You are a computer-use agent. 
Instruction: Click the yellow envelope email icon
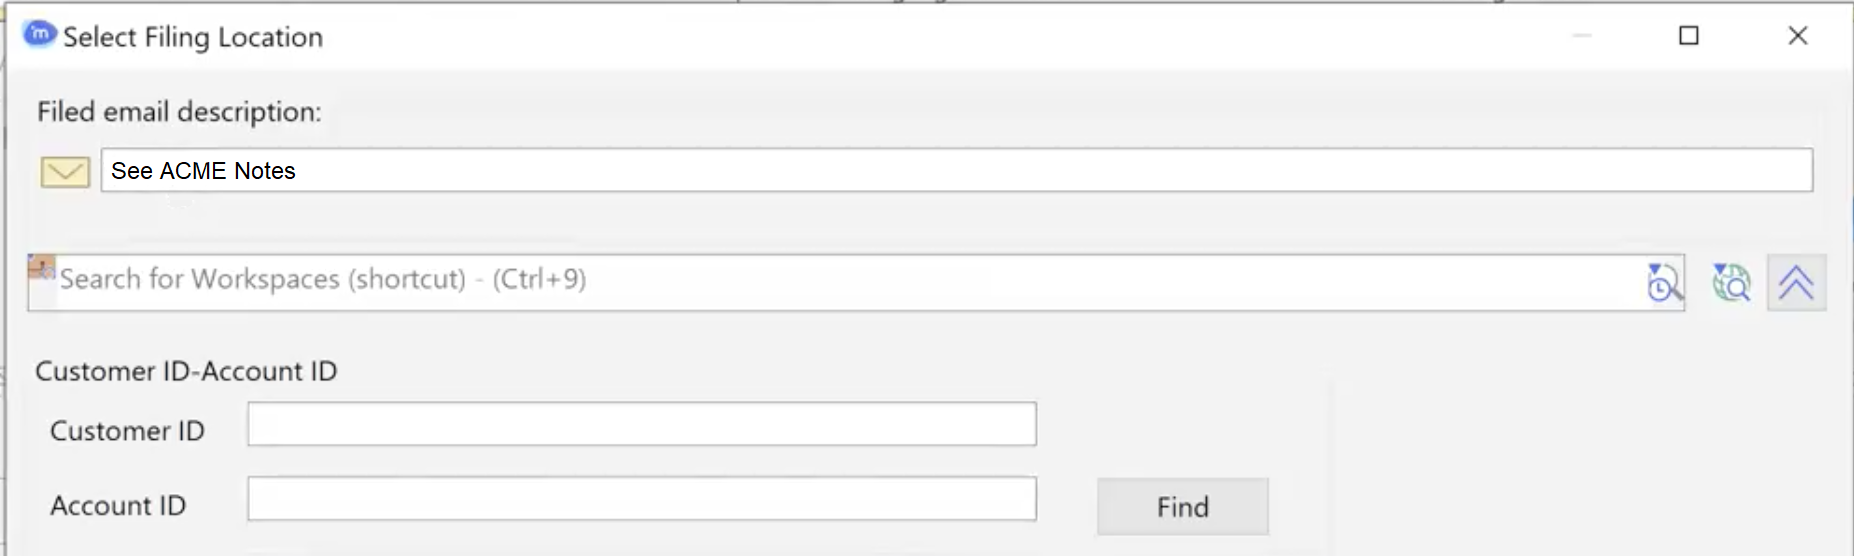65,172
